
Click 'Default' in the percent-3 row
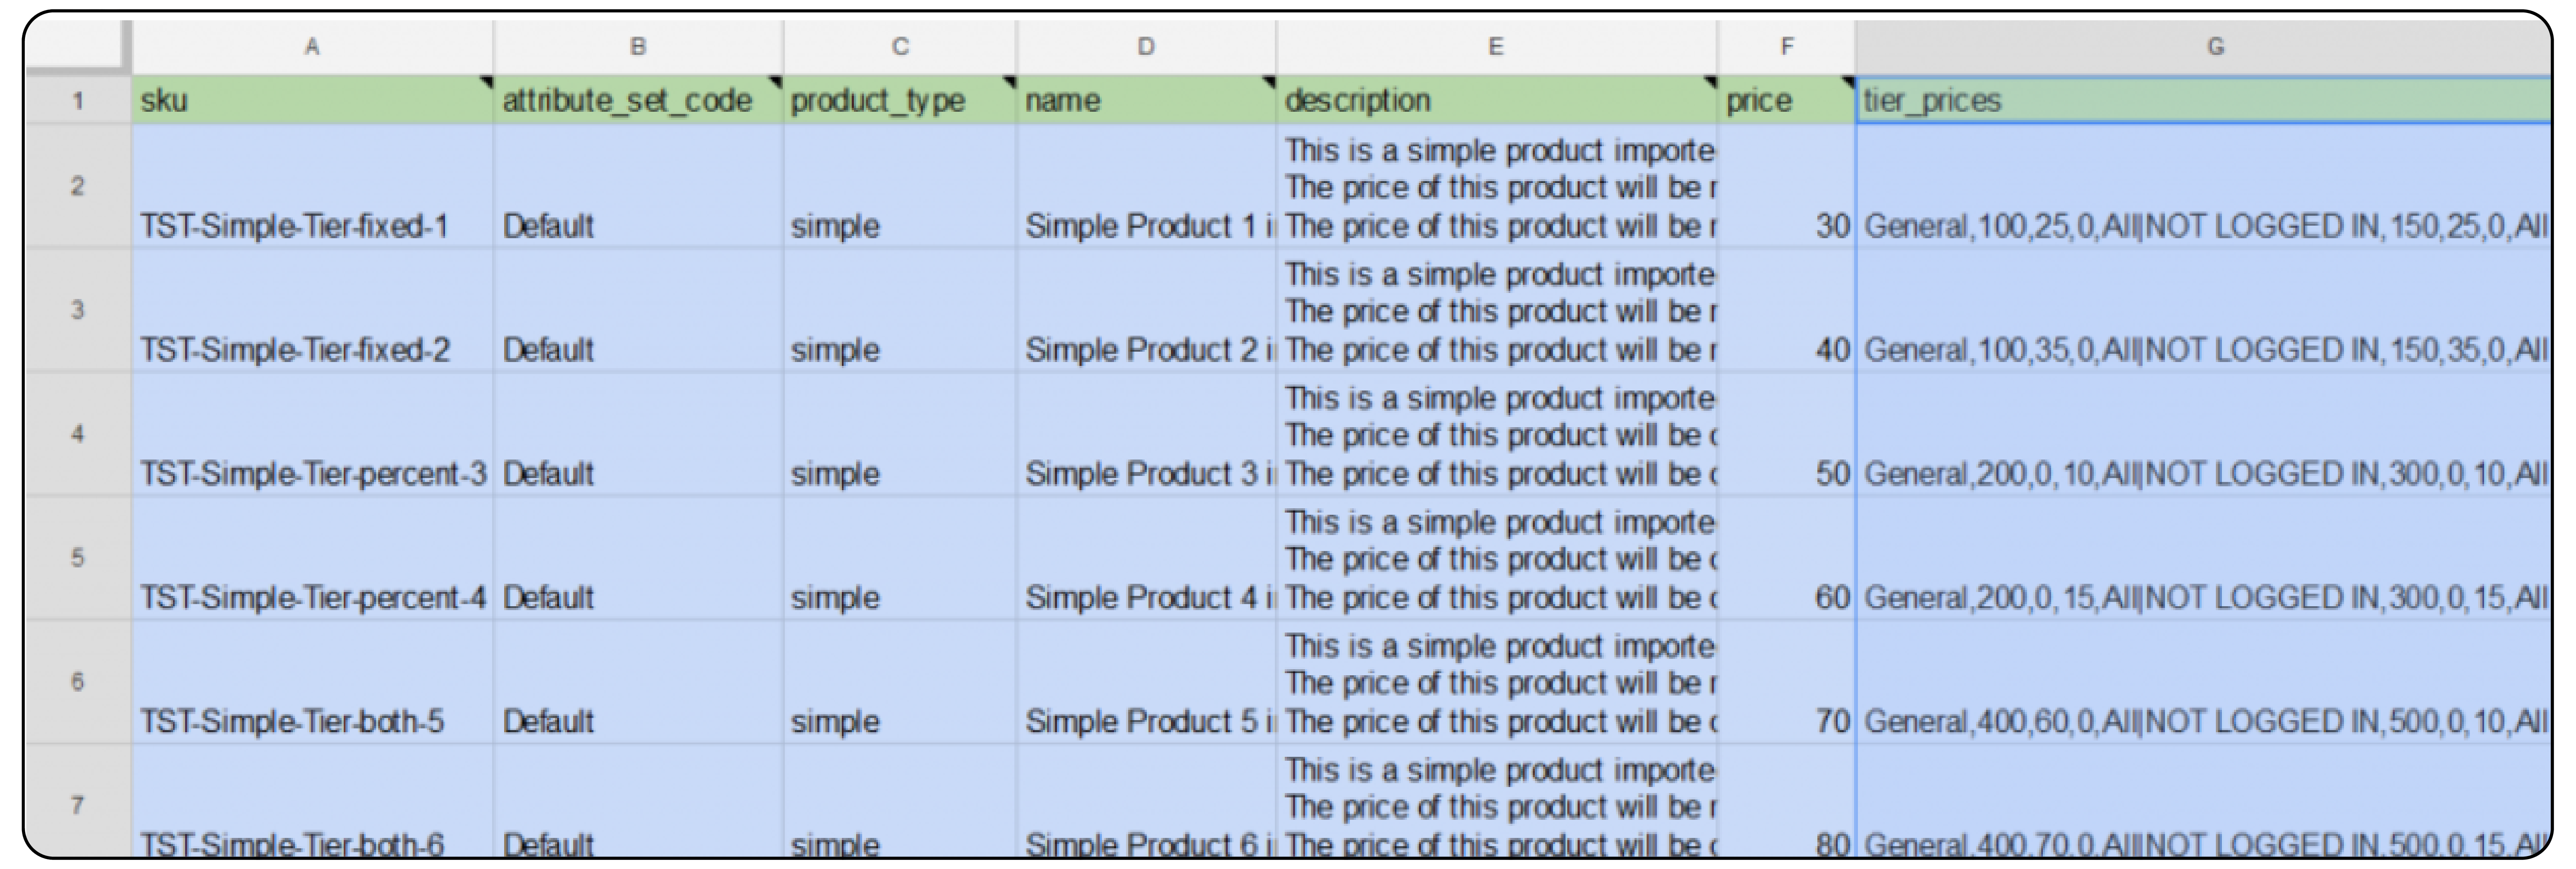click(x=638, y=434)
